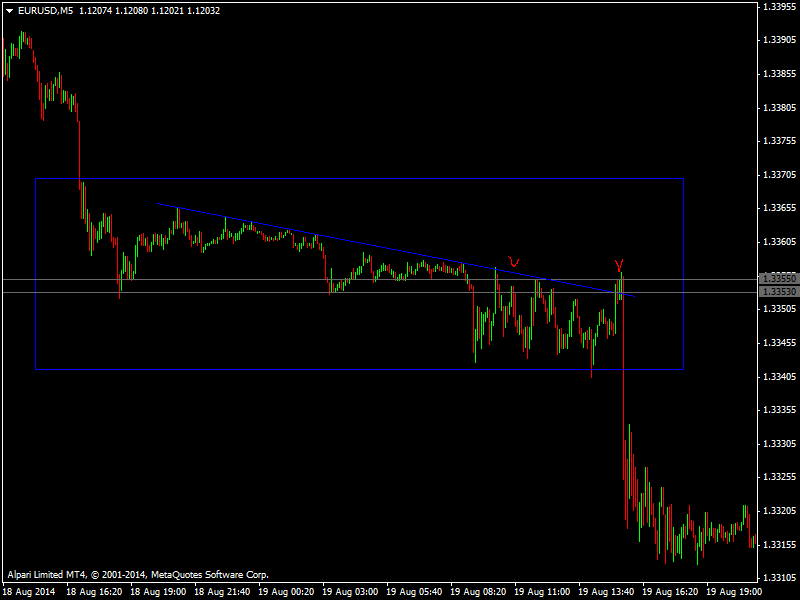Image resolution: width=800 pixels, height=600 pixels.
Task: Select the 1.33530 horizontal line price tag
Action: click(x=779, y=292)
